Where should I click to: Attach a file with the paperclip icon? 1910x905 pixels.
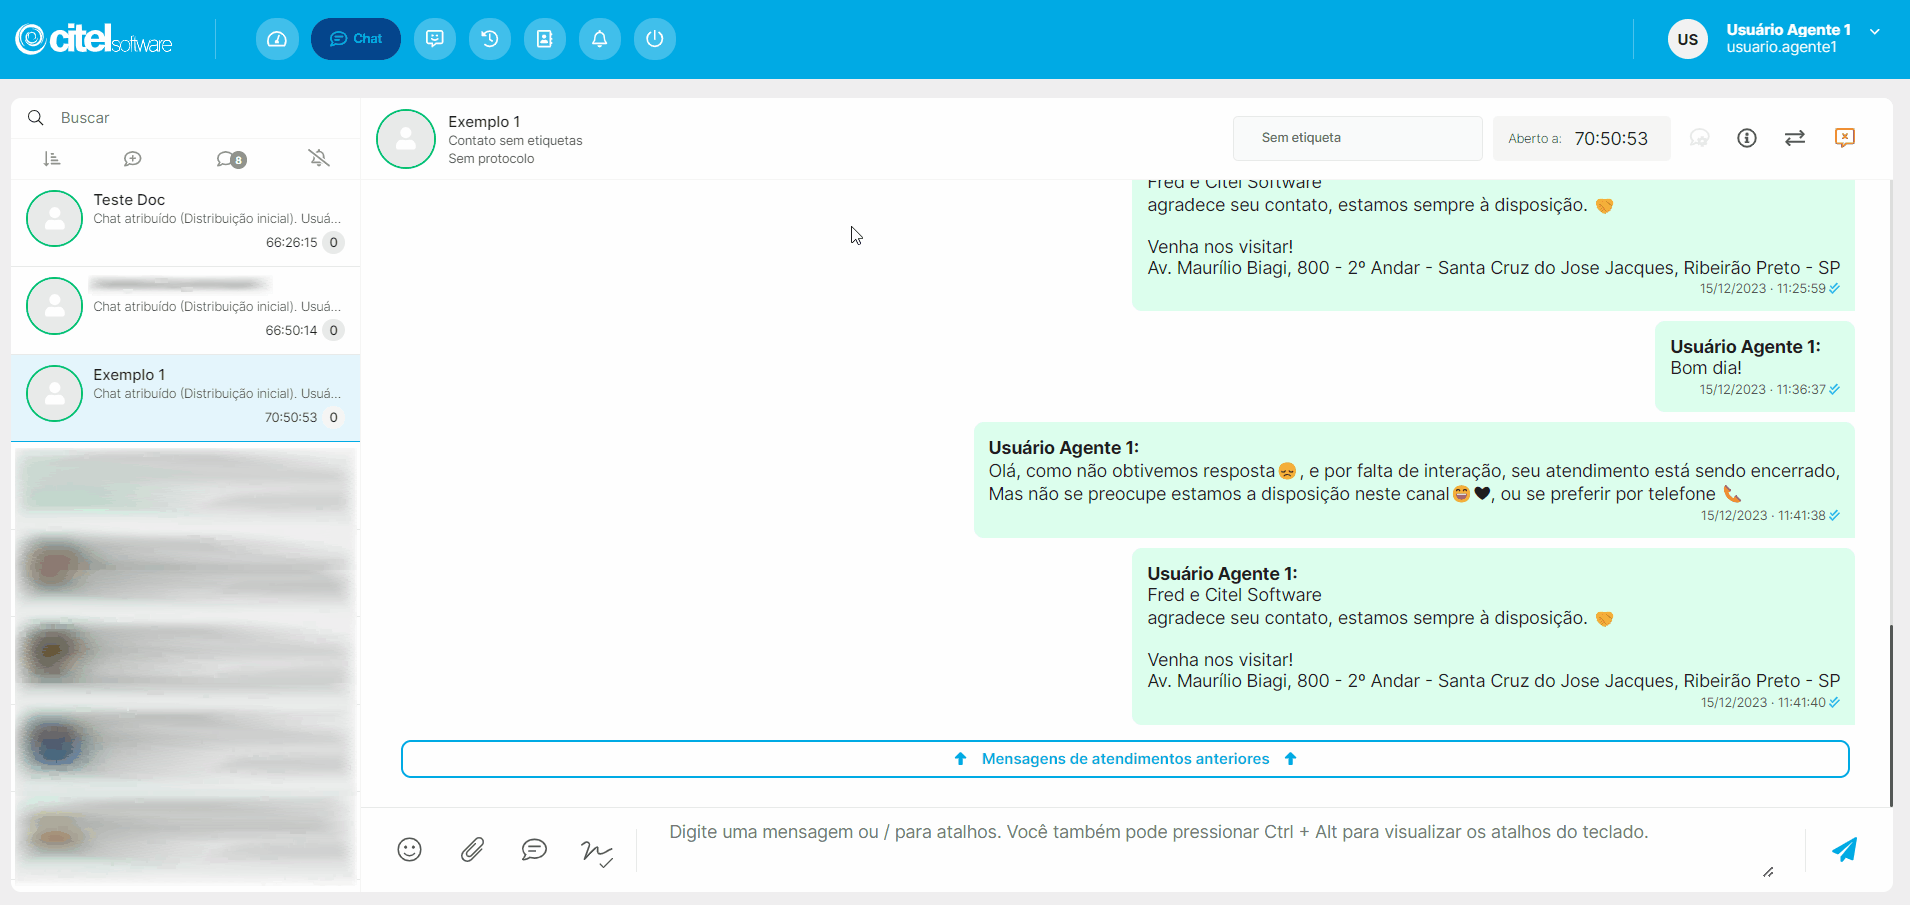pyautogui.click(x=472, y=850)
